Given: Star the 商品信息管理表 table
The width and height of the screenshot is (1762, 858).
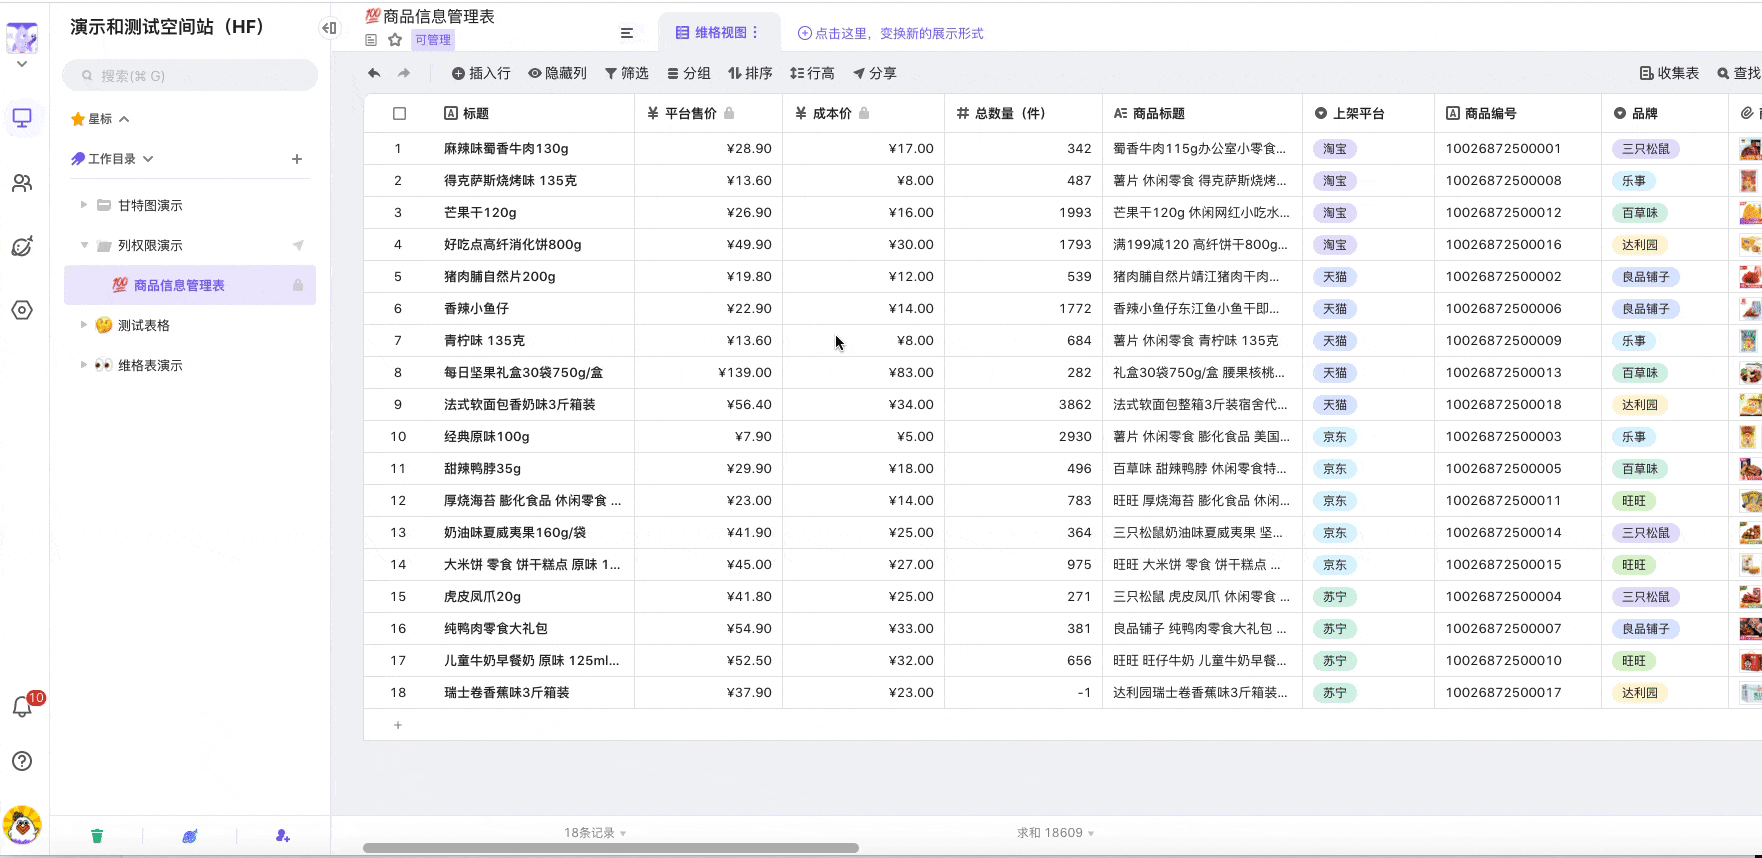Looking at the screenshot, I should [x=395, y=40].
